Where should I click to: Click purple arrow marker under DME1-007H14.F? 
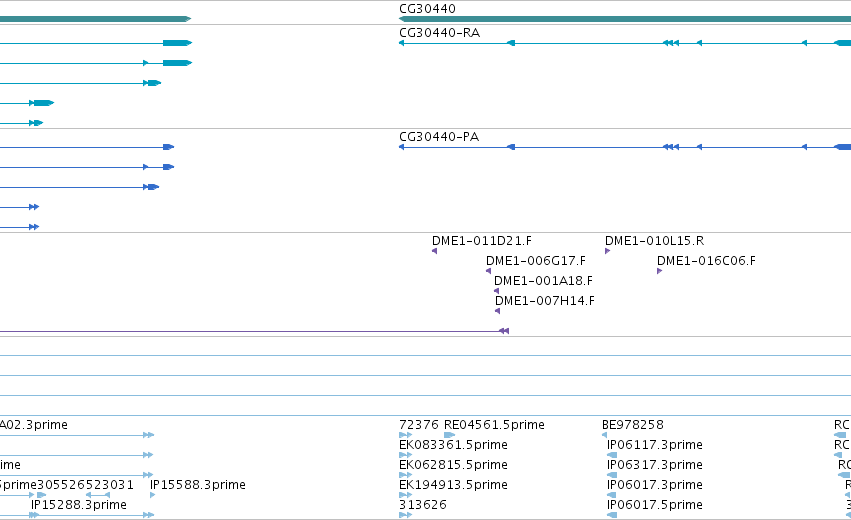click(x=497, y=311)
